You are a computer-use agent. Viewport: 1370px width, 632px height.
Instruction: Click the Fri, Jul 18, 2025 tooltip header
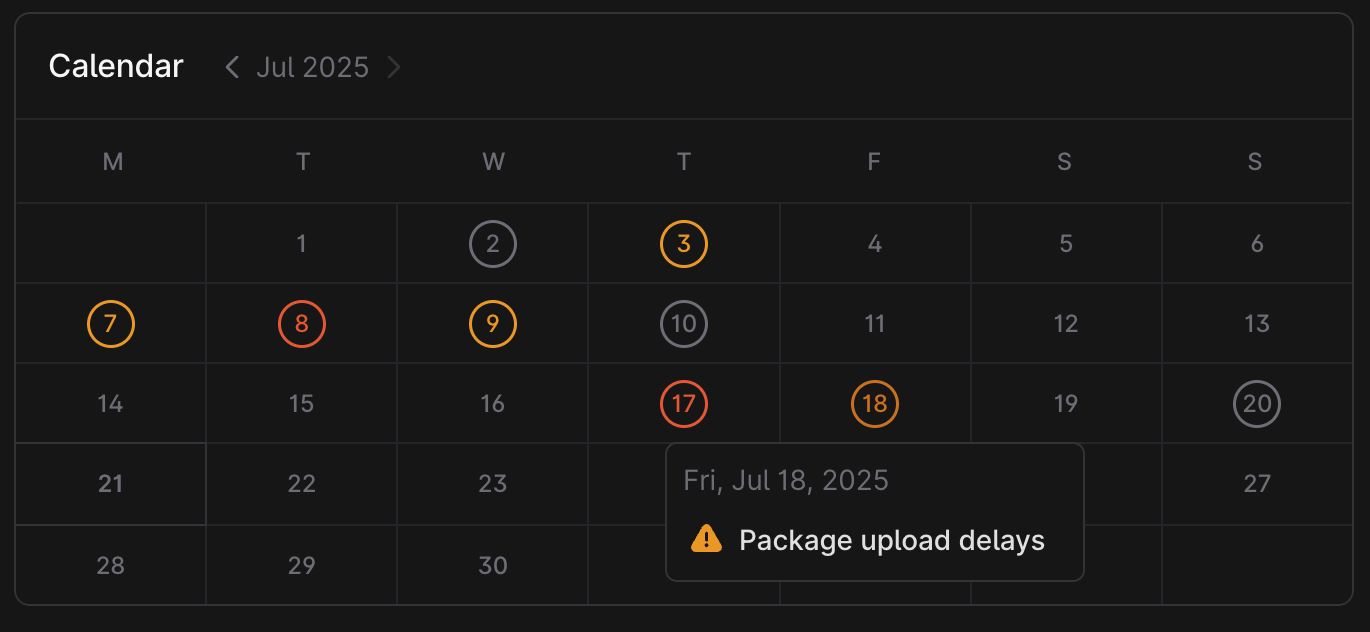point(786,480)
